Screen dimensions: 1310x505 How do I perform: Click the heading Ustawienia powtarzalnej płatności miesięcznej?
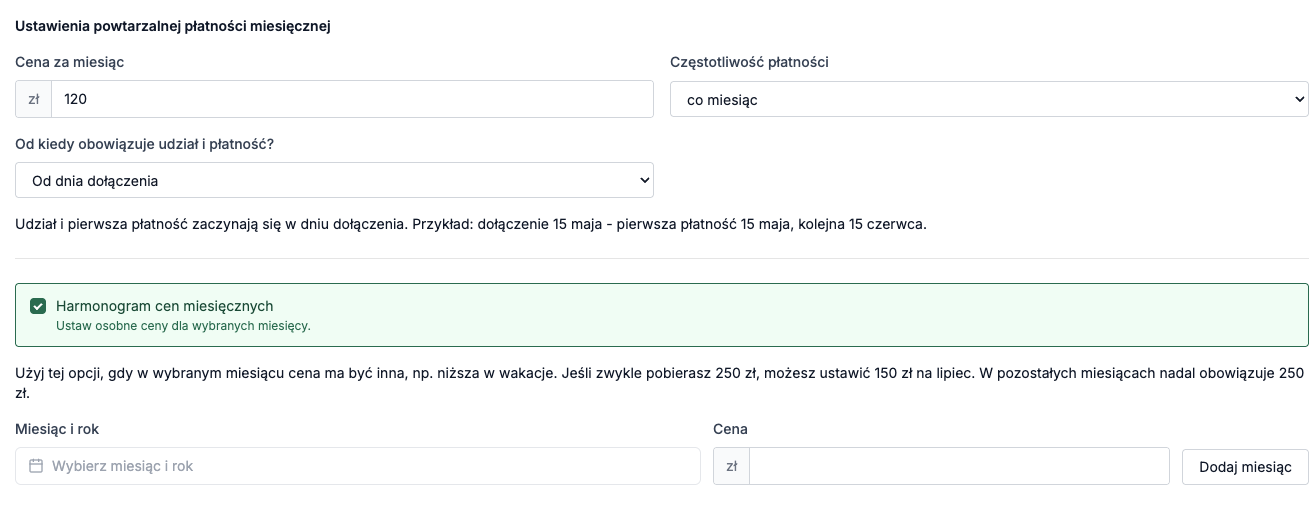click(173, 26)
